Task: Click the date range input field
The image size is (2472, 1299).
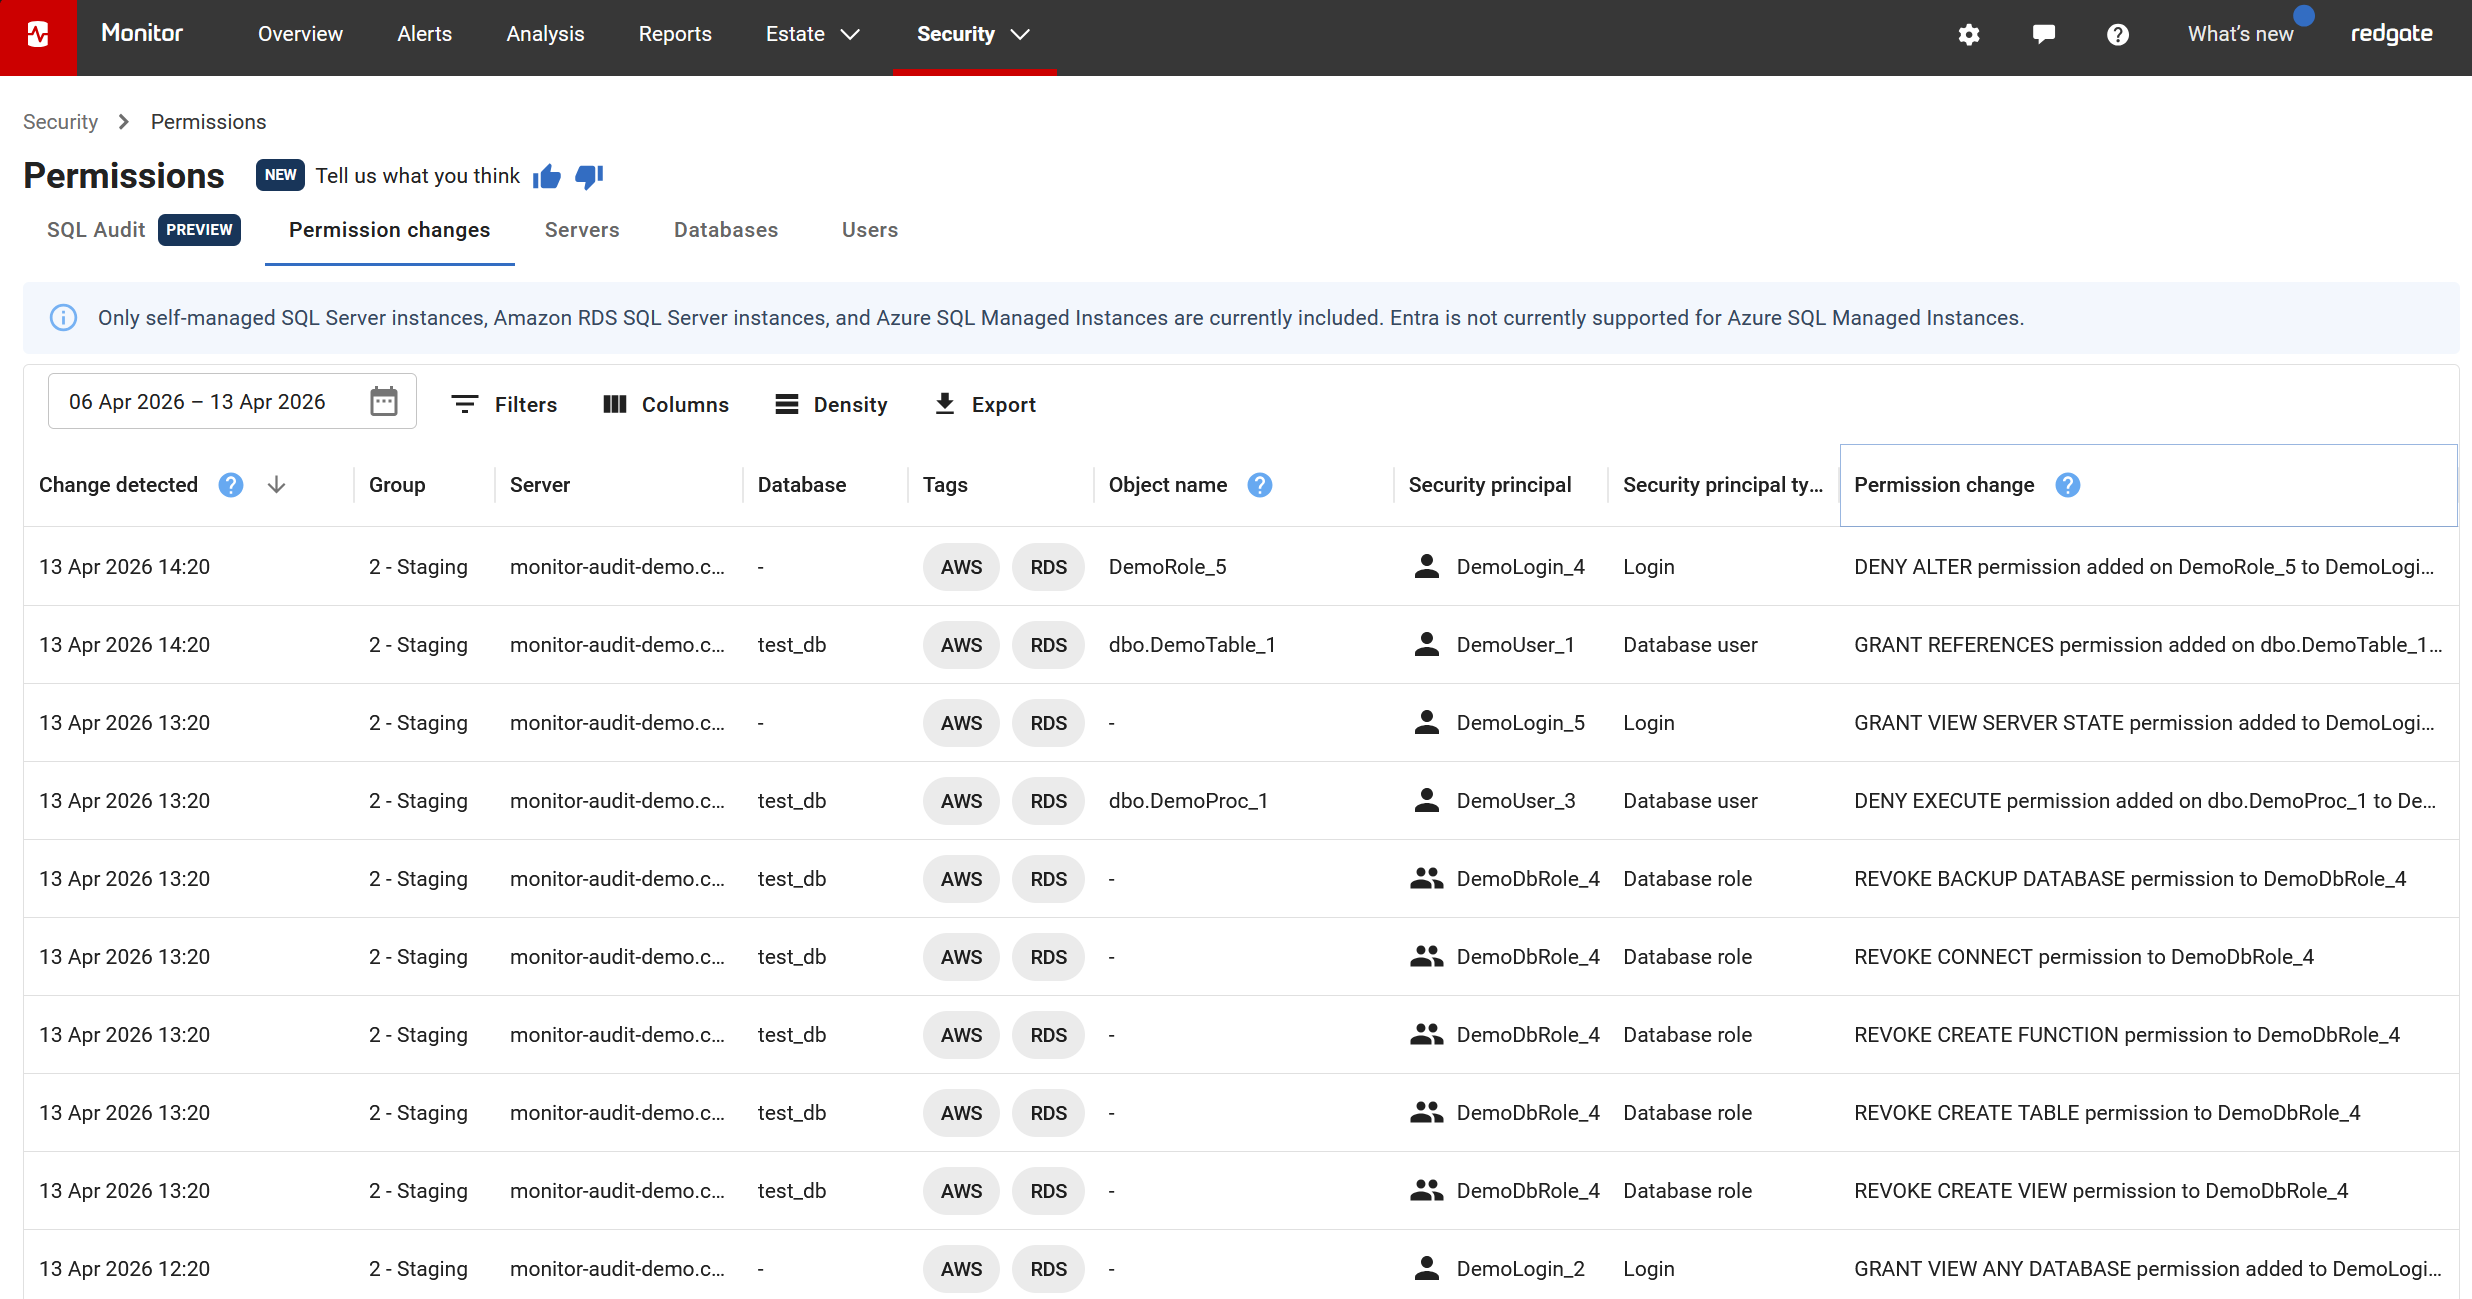Action: pos(198,402)
